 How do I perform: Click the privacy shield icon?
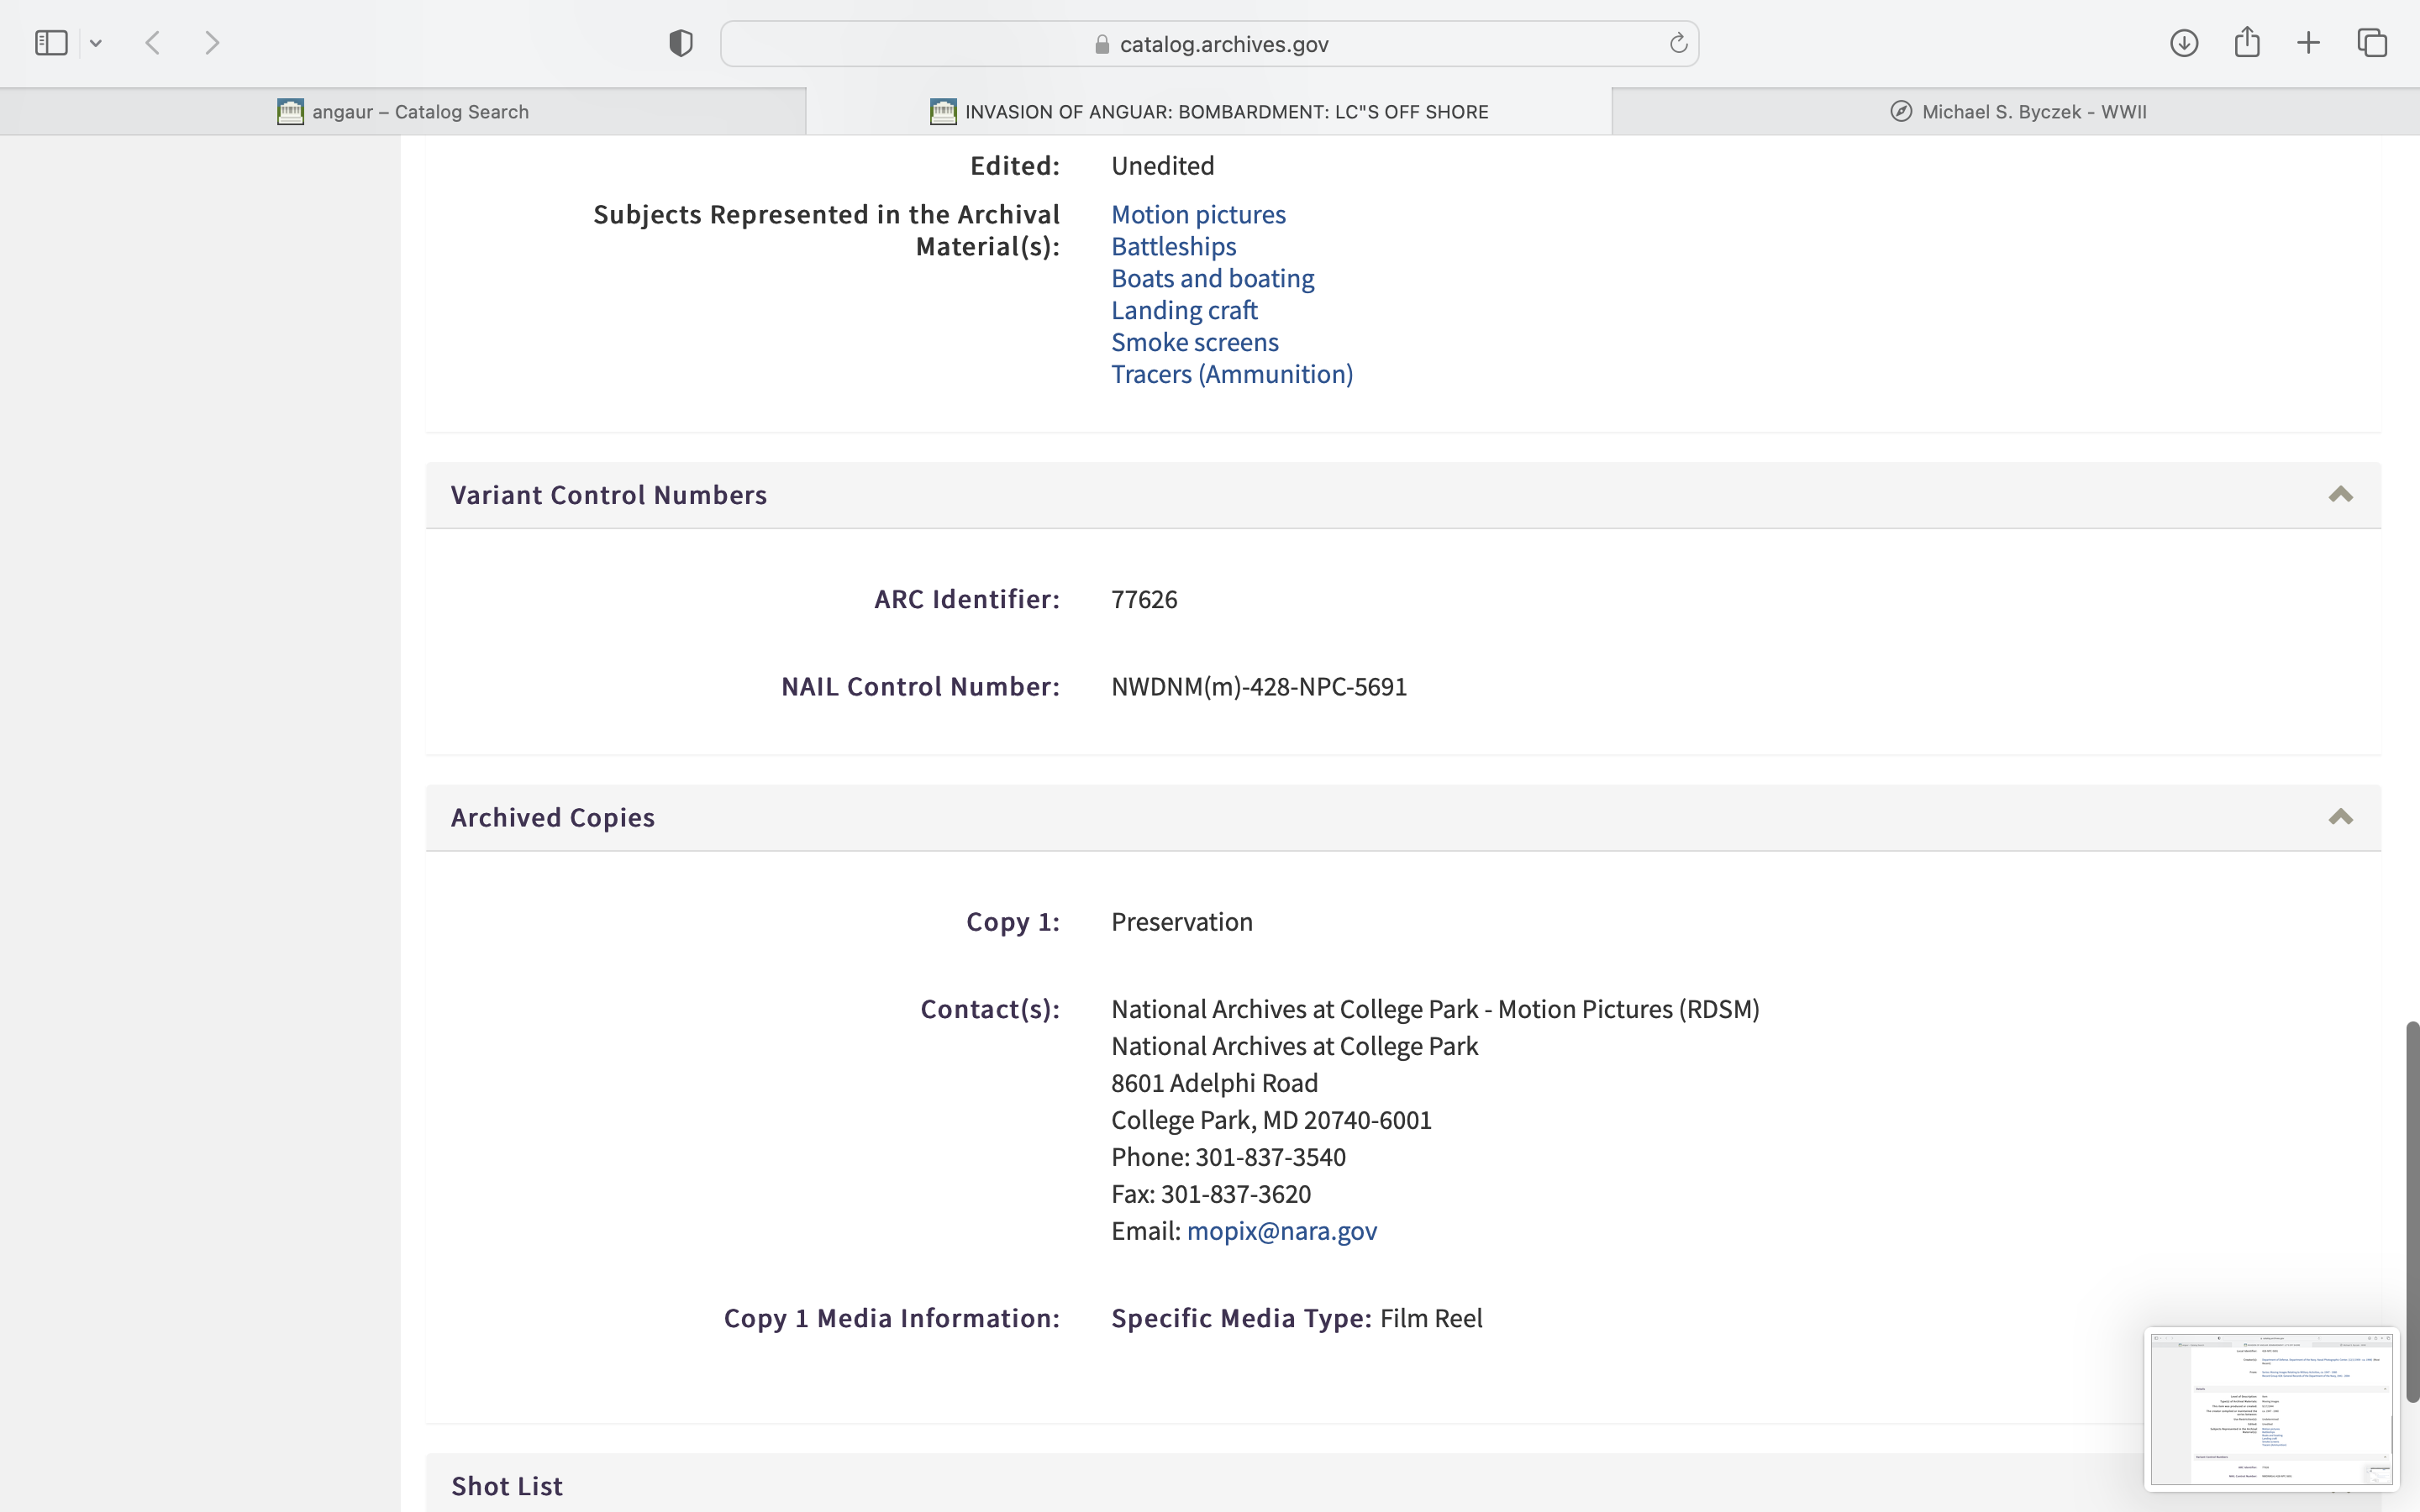point(681,43)
